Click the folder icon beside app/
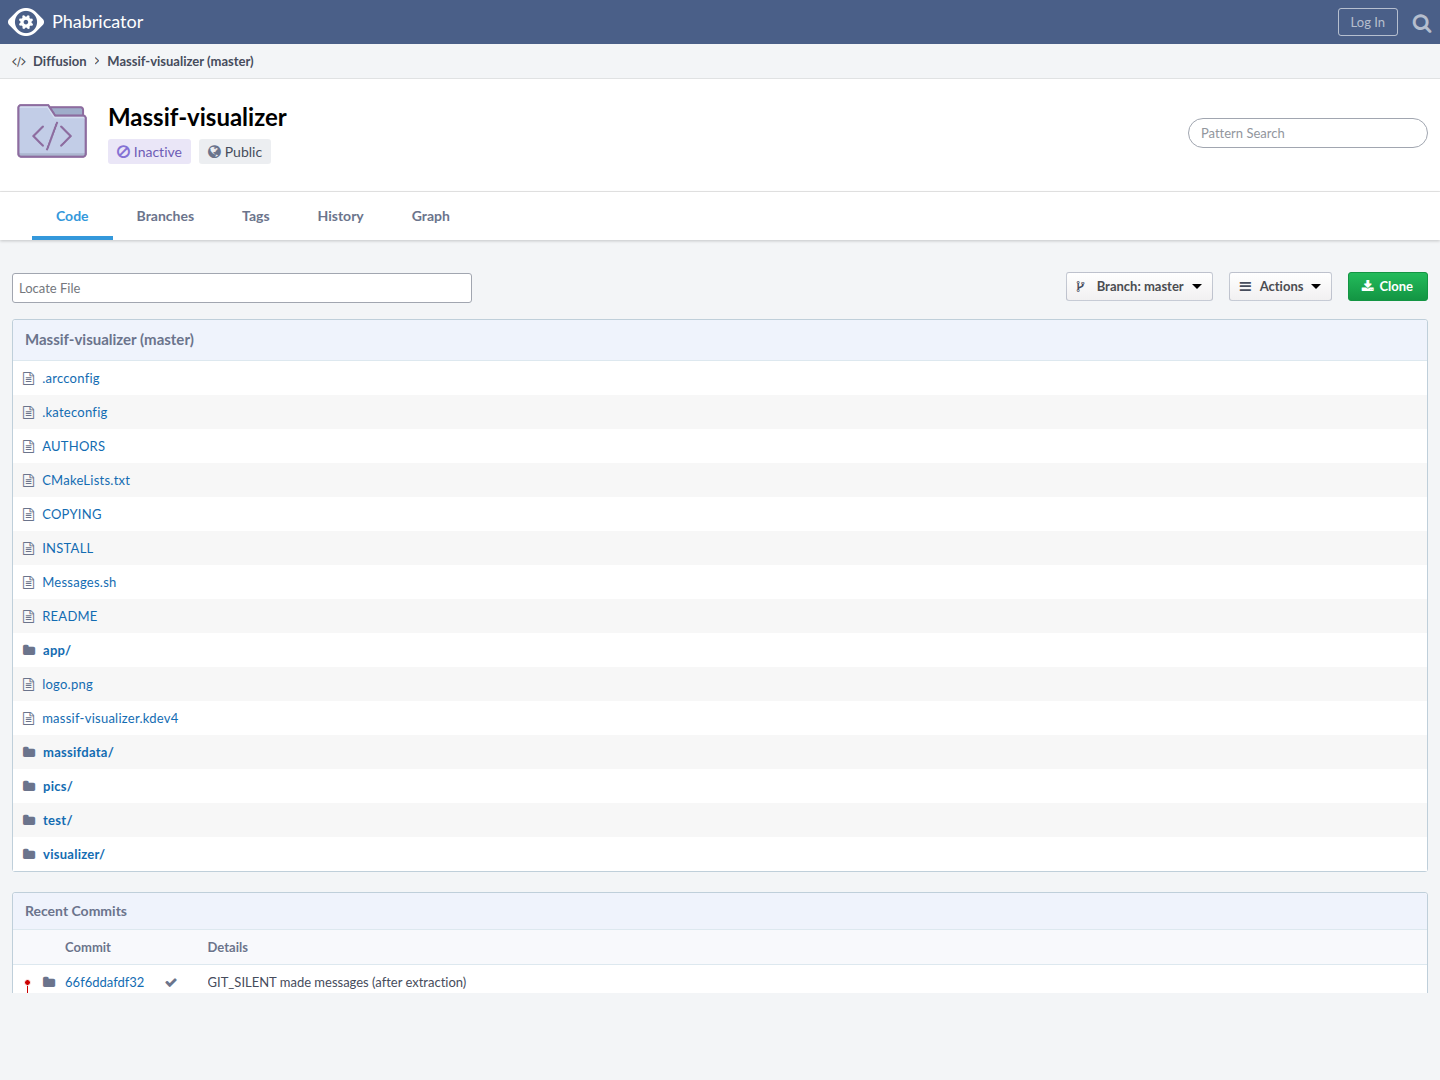 coord(29,650)
